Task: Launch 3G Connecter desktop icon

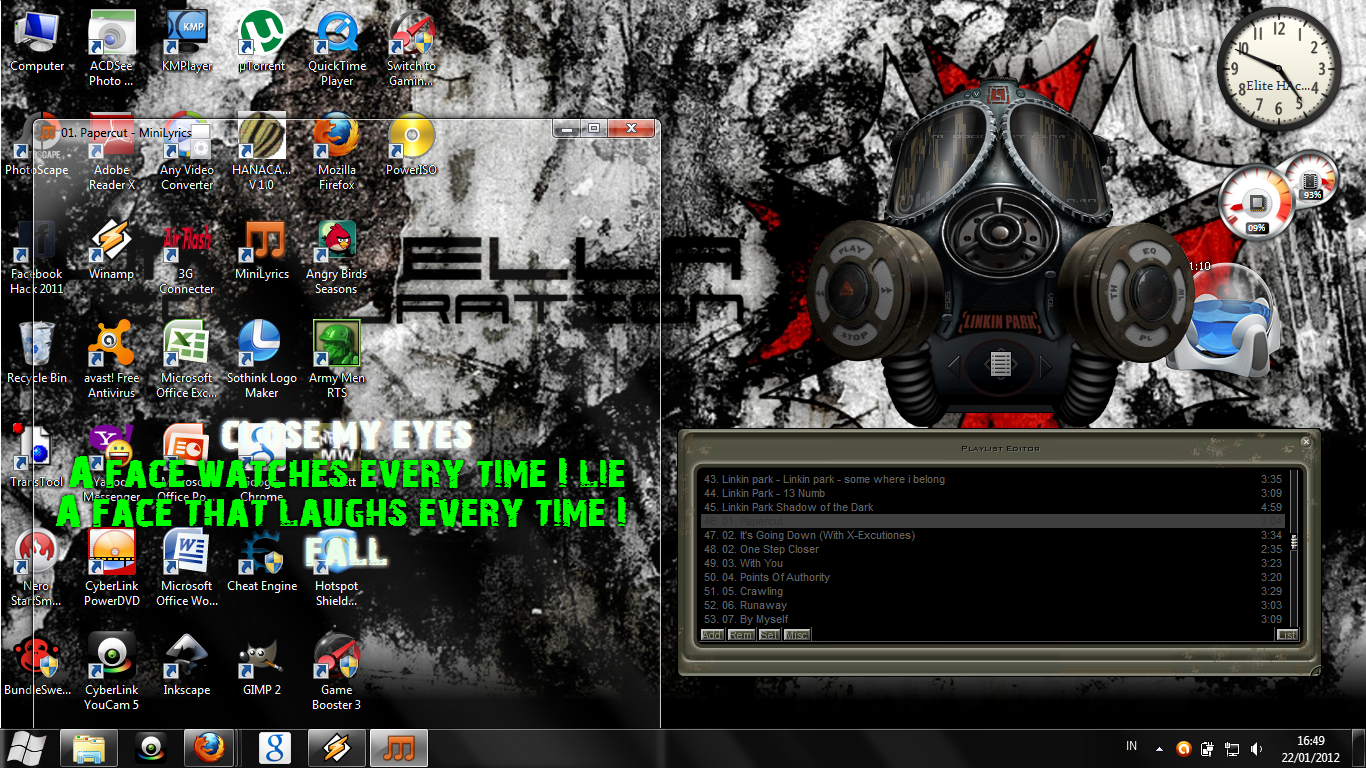Action: [187, 257]
